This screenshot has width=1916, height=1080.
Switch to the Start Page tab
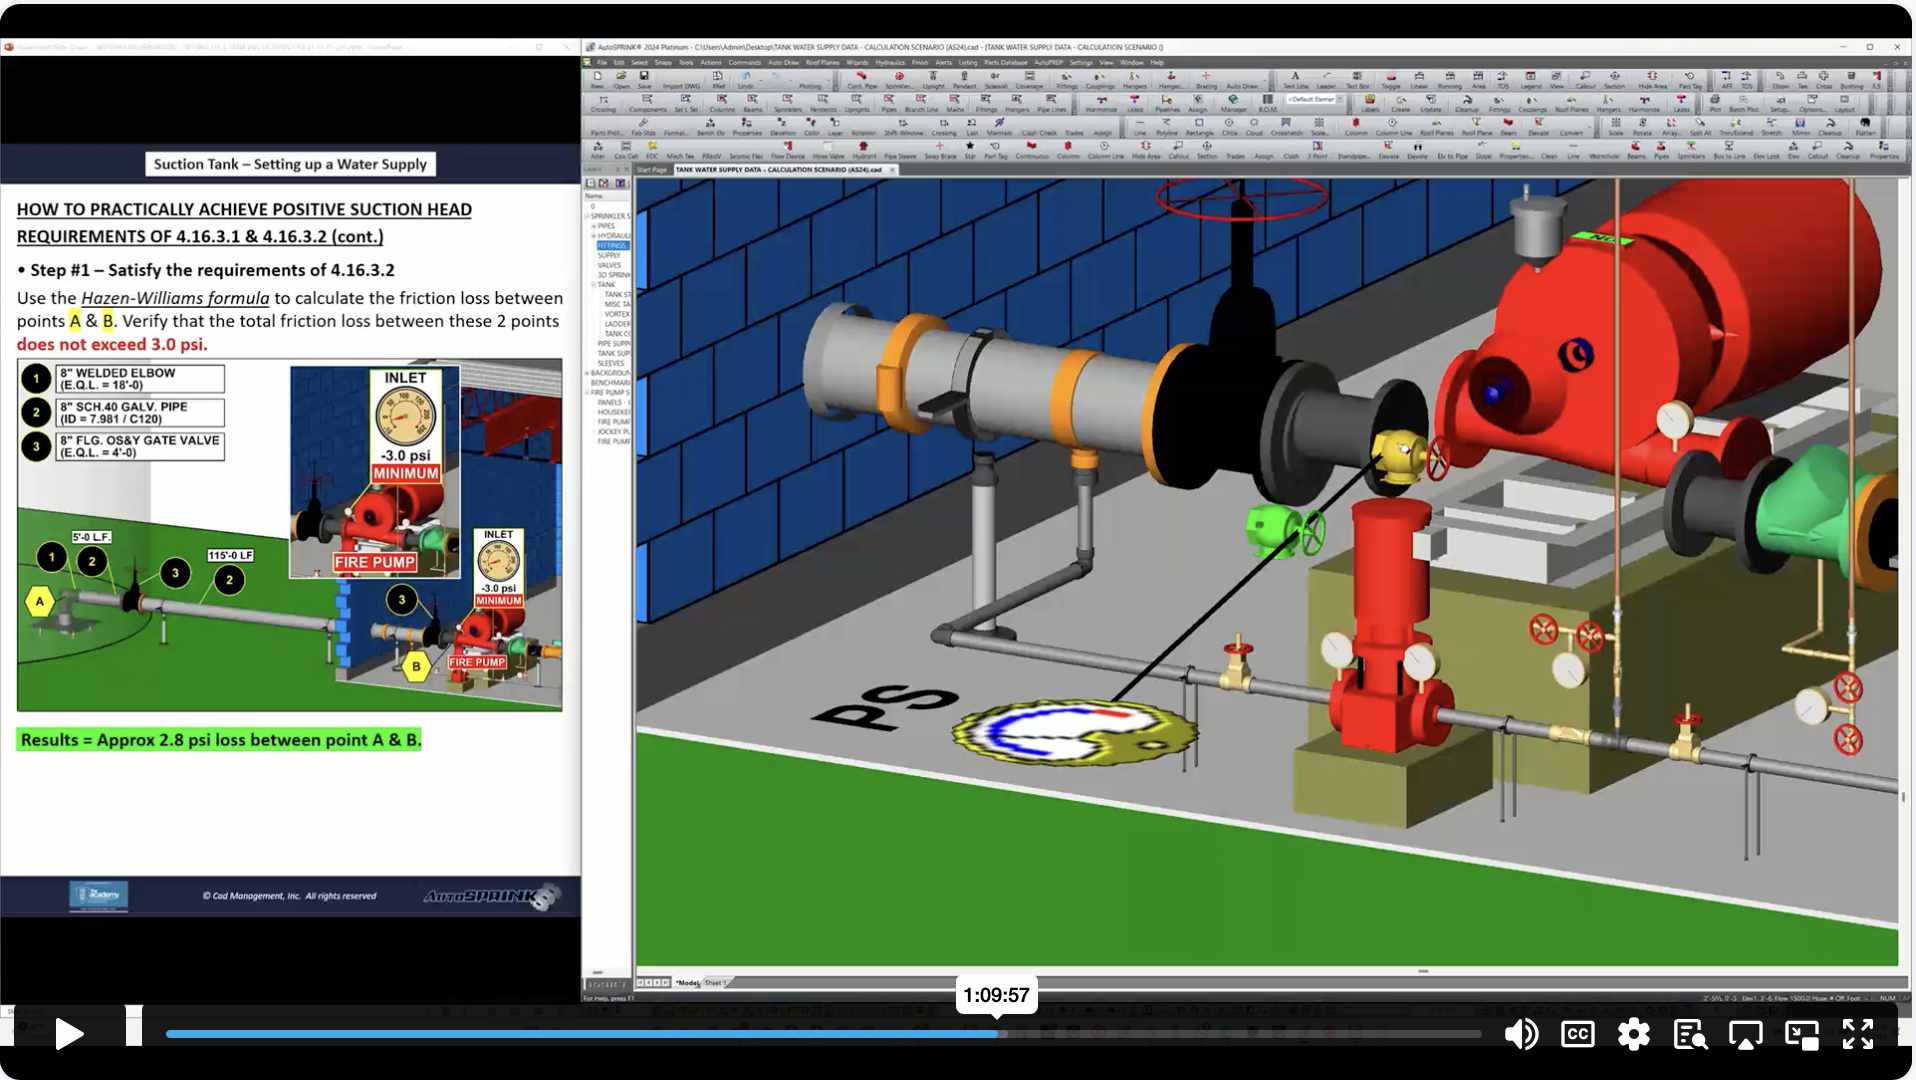[x=652, y=170]
